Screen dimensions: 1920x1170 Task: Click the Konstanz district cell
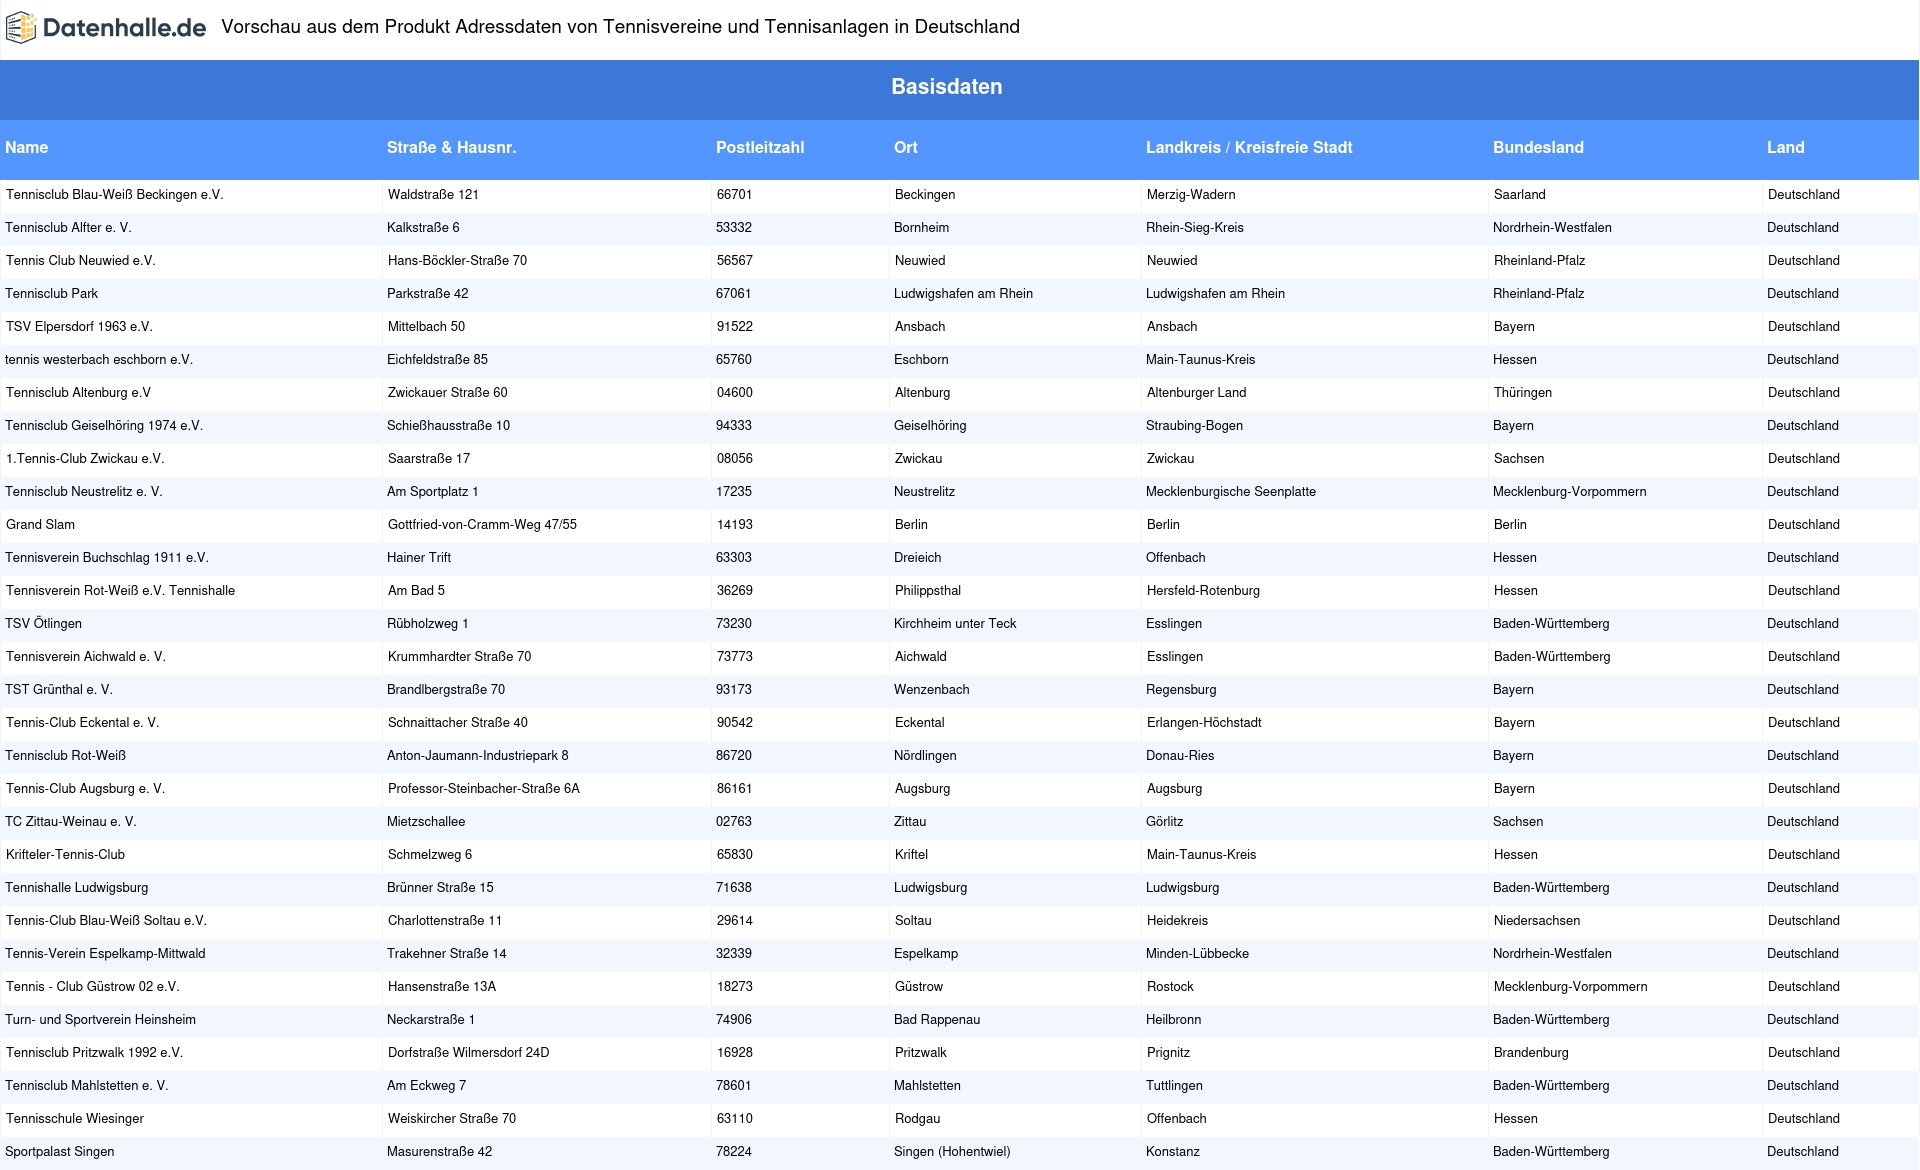[x=1172, y=1152]
